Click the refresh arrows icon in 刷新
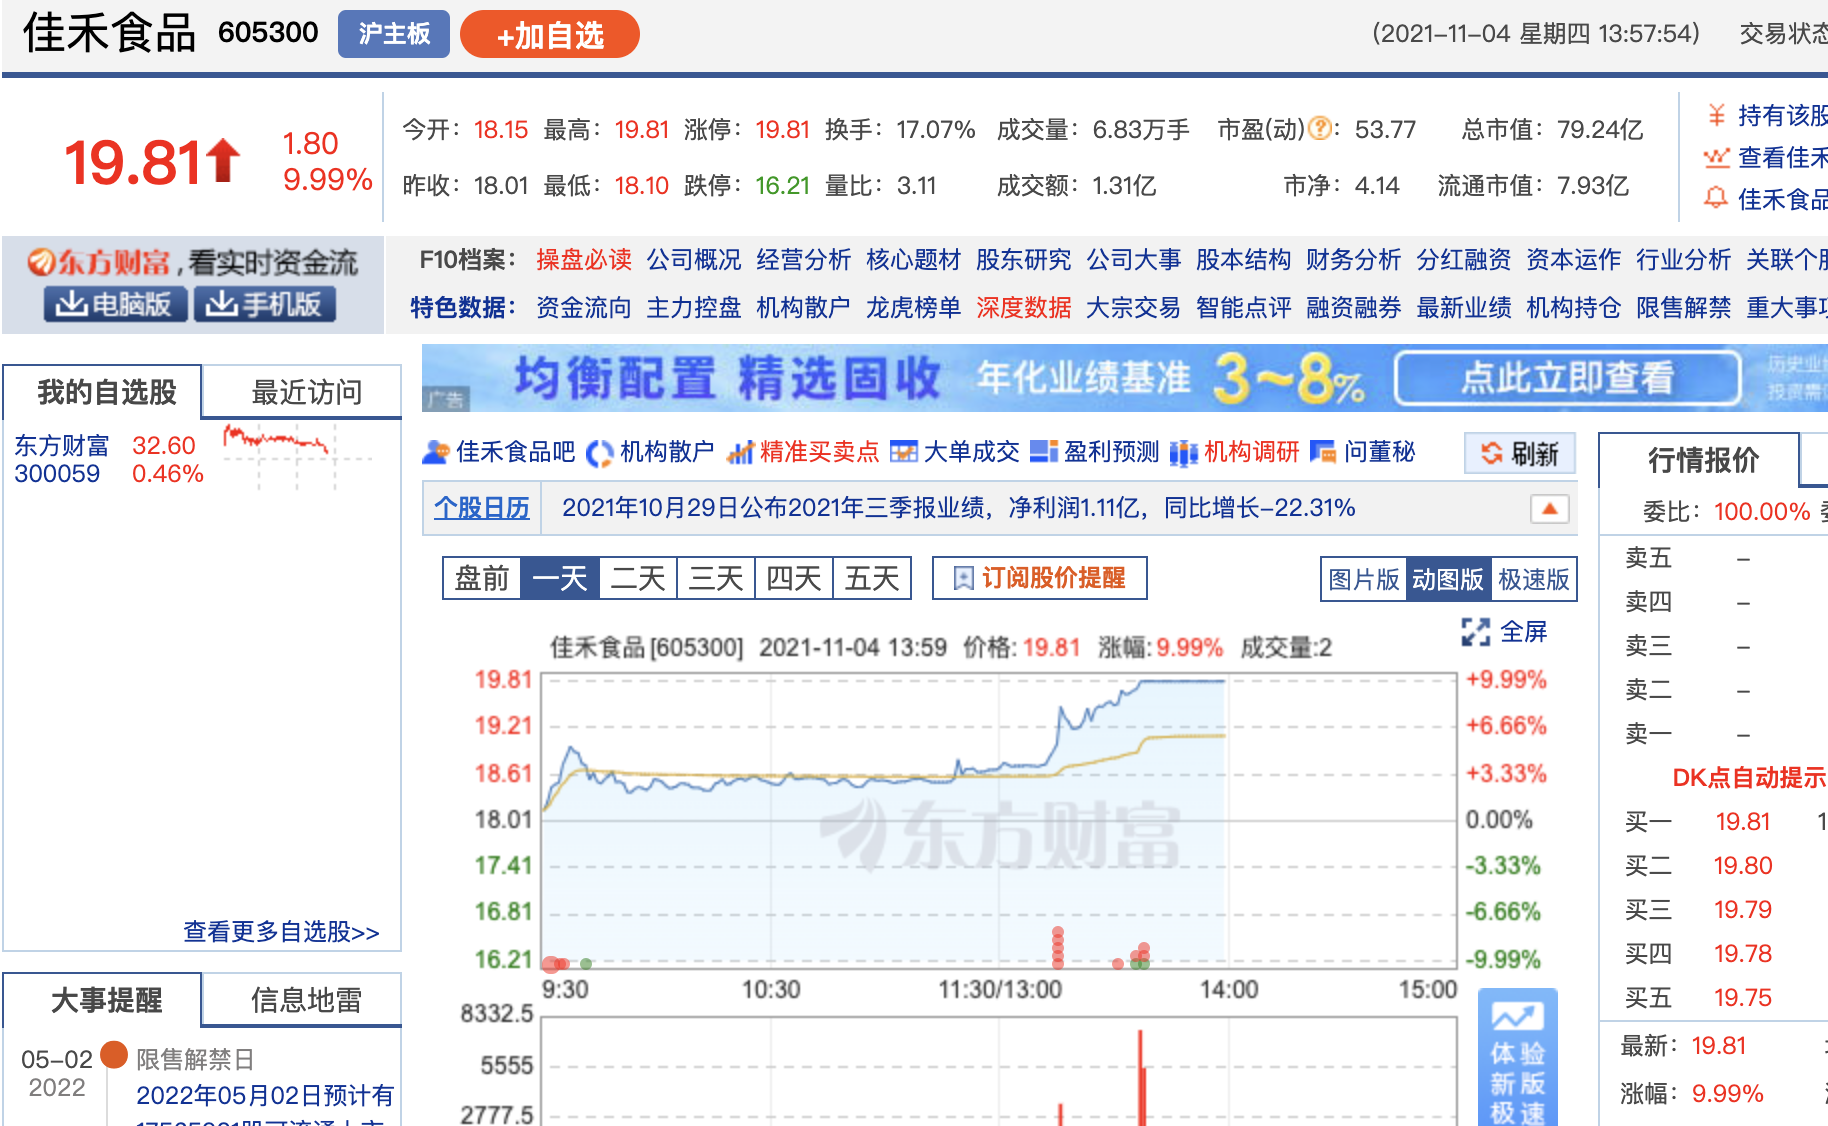Viewport: 1828px width, 1126px height. pos(1492,453)
